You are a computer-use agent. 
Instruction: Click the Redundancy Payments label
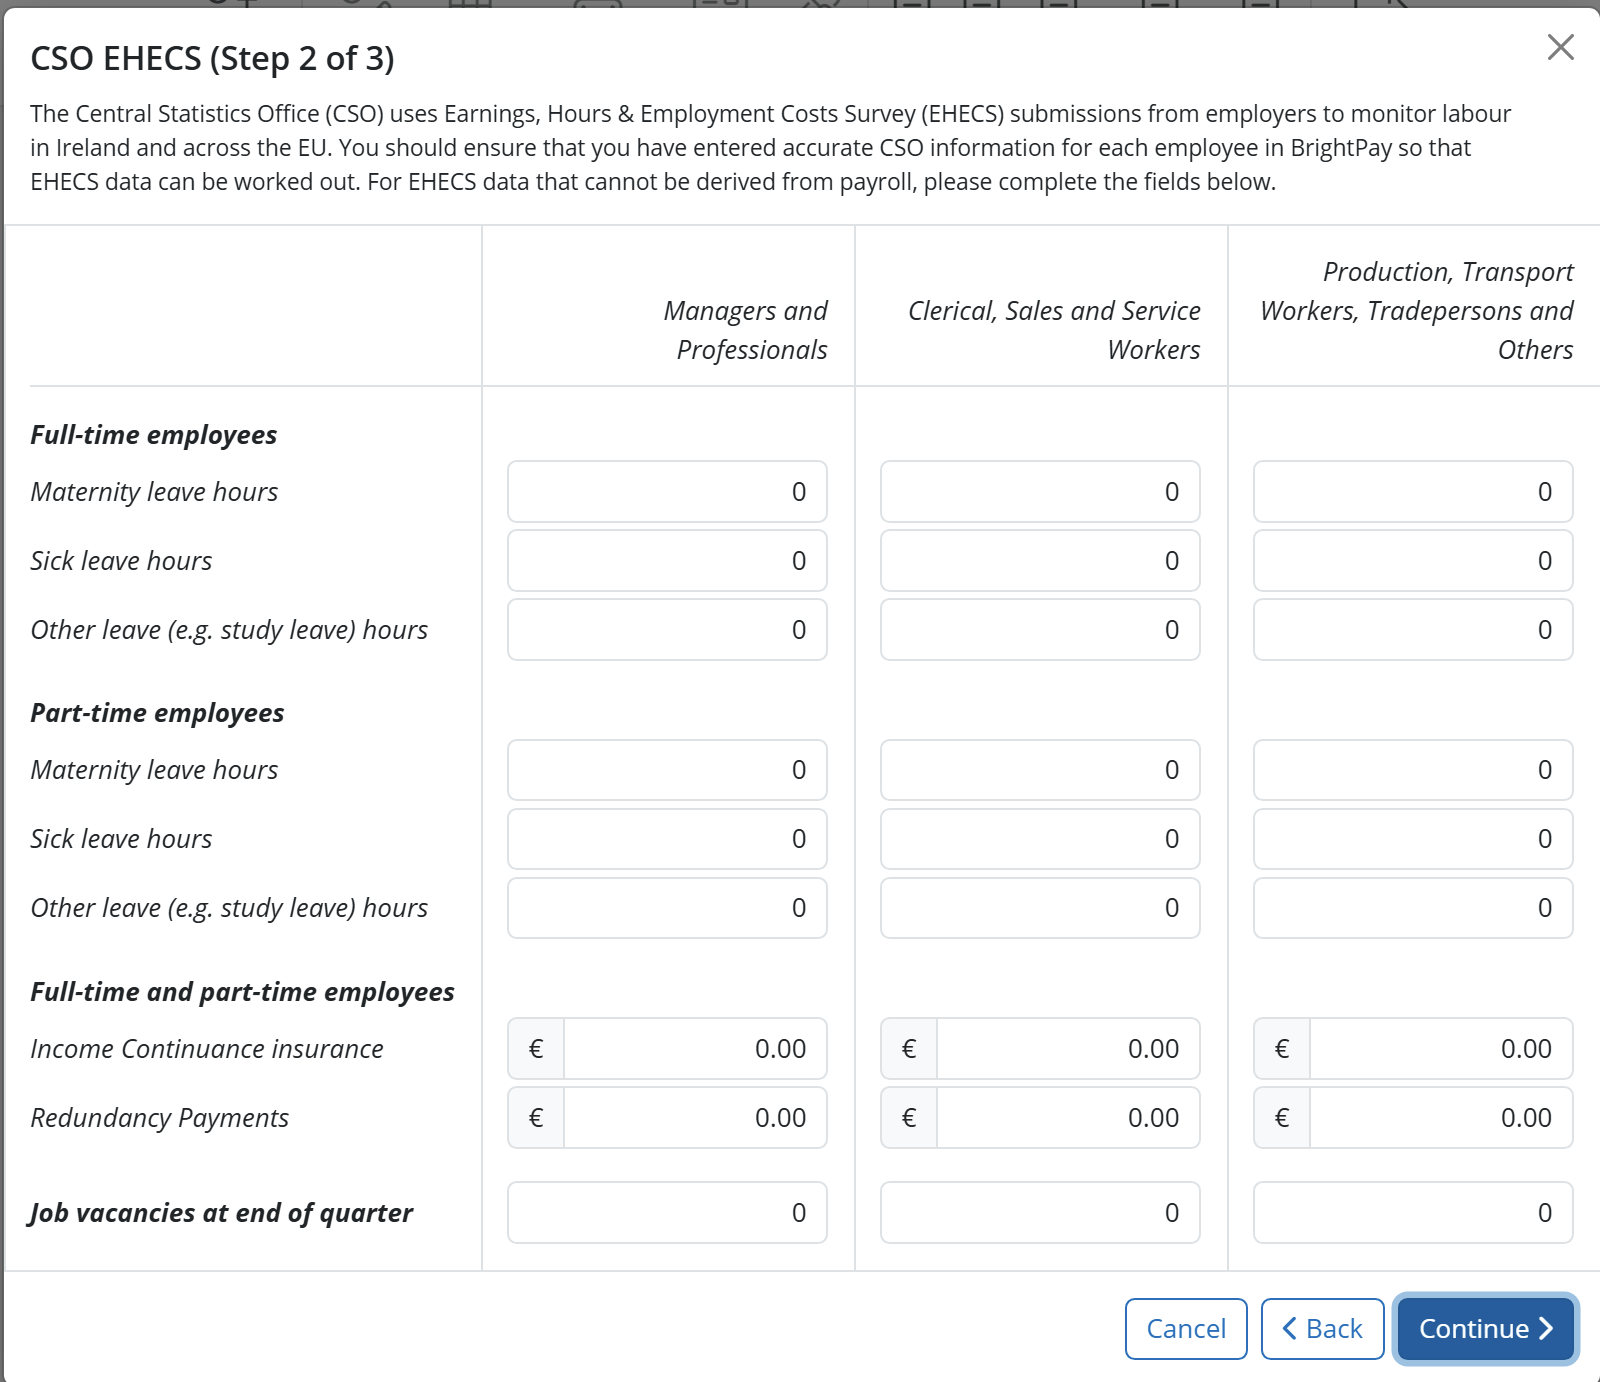160,1118
